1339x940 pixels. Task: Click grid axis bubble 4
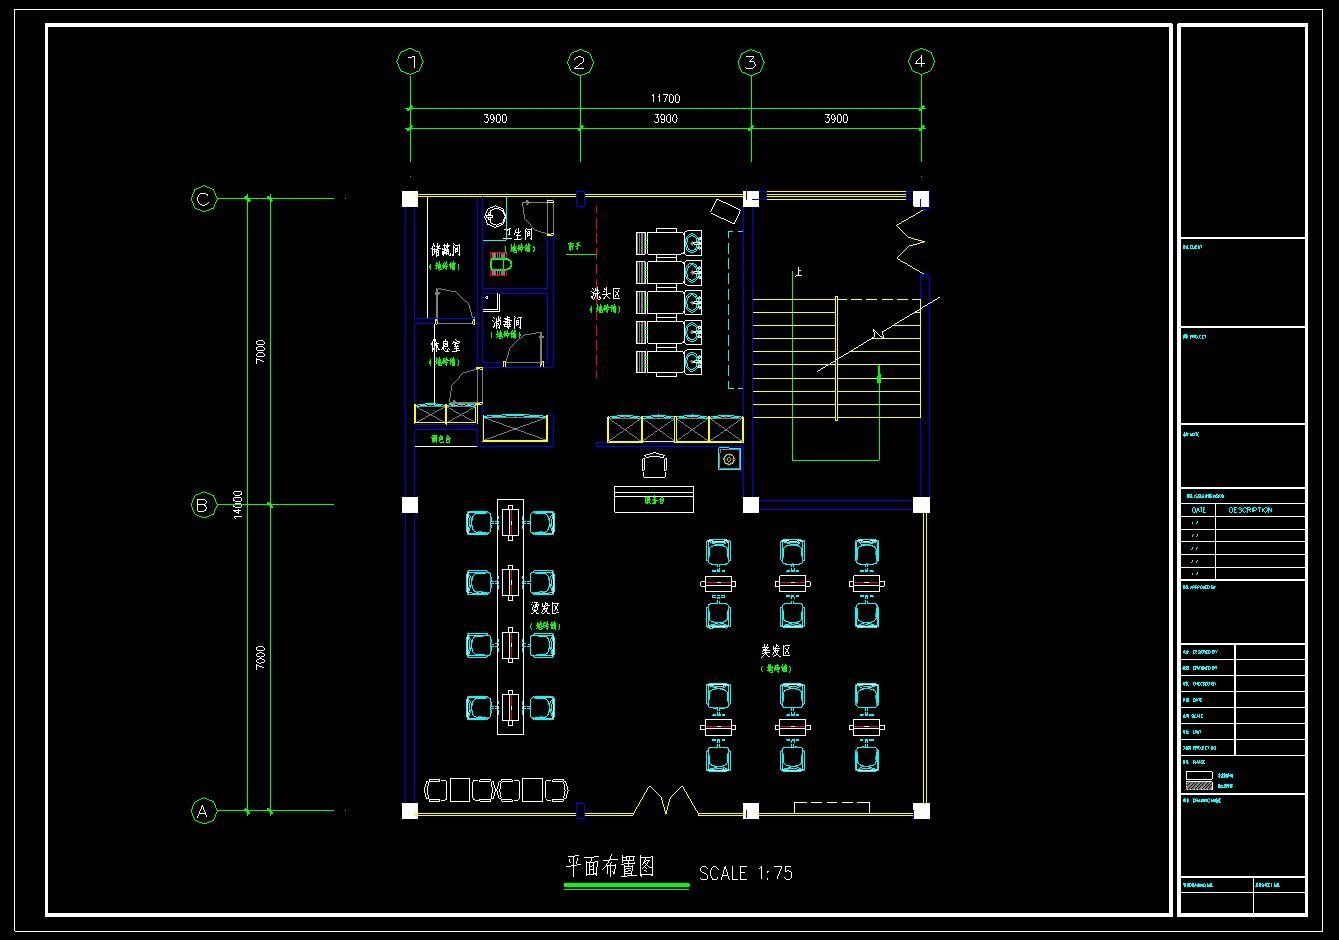point(921,62)
